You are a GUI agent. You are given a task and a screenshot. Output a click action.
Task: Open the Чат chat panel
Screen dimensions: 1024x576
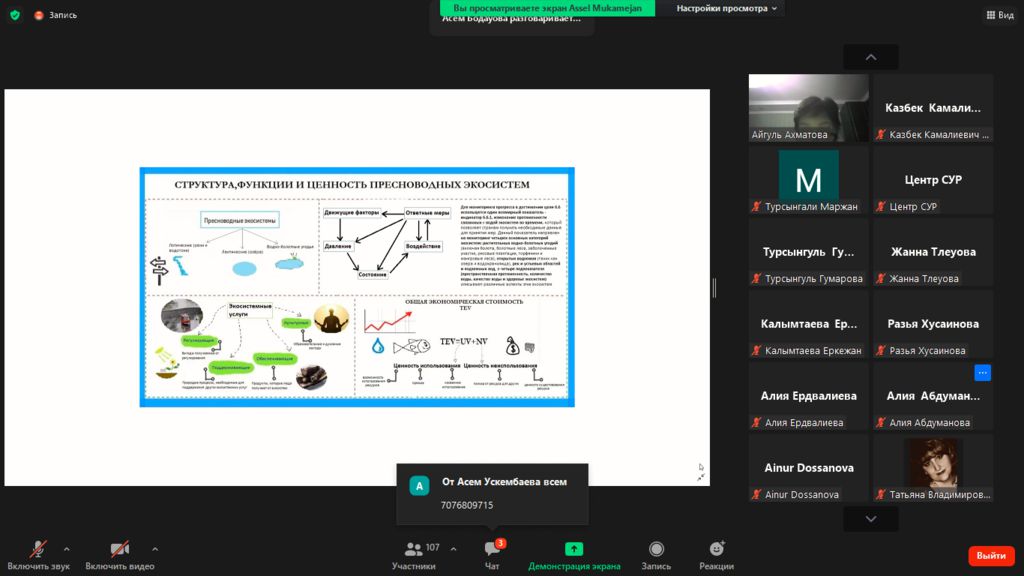coord(492,554)
